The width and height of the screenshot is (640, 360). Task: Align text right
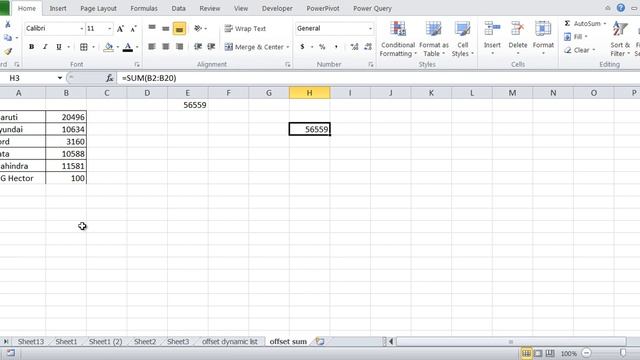coord(179,47)
